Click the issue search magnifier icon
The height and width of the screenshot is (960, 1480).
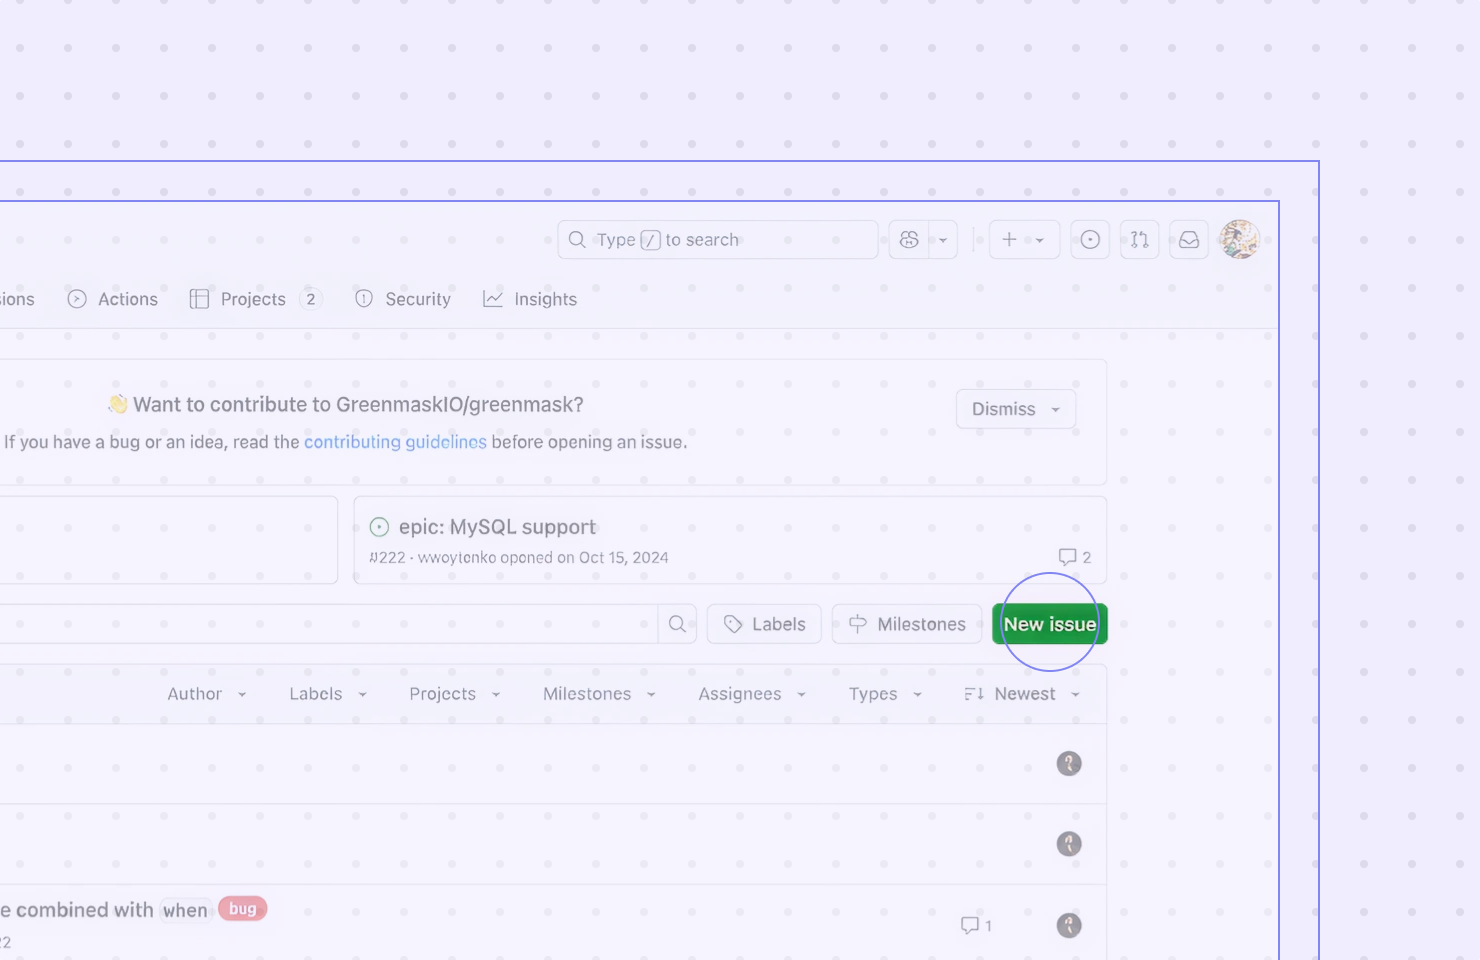pyautogui.click(x=677, y=624)
